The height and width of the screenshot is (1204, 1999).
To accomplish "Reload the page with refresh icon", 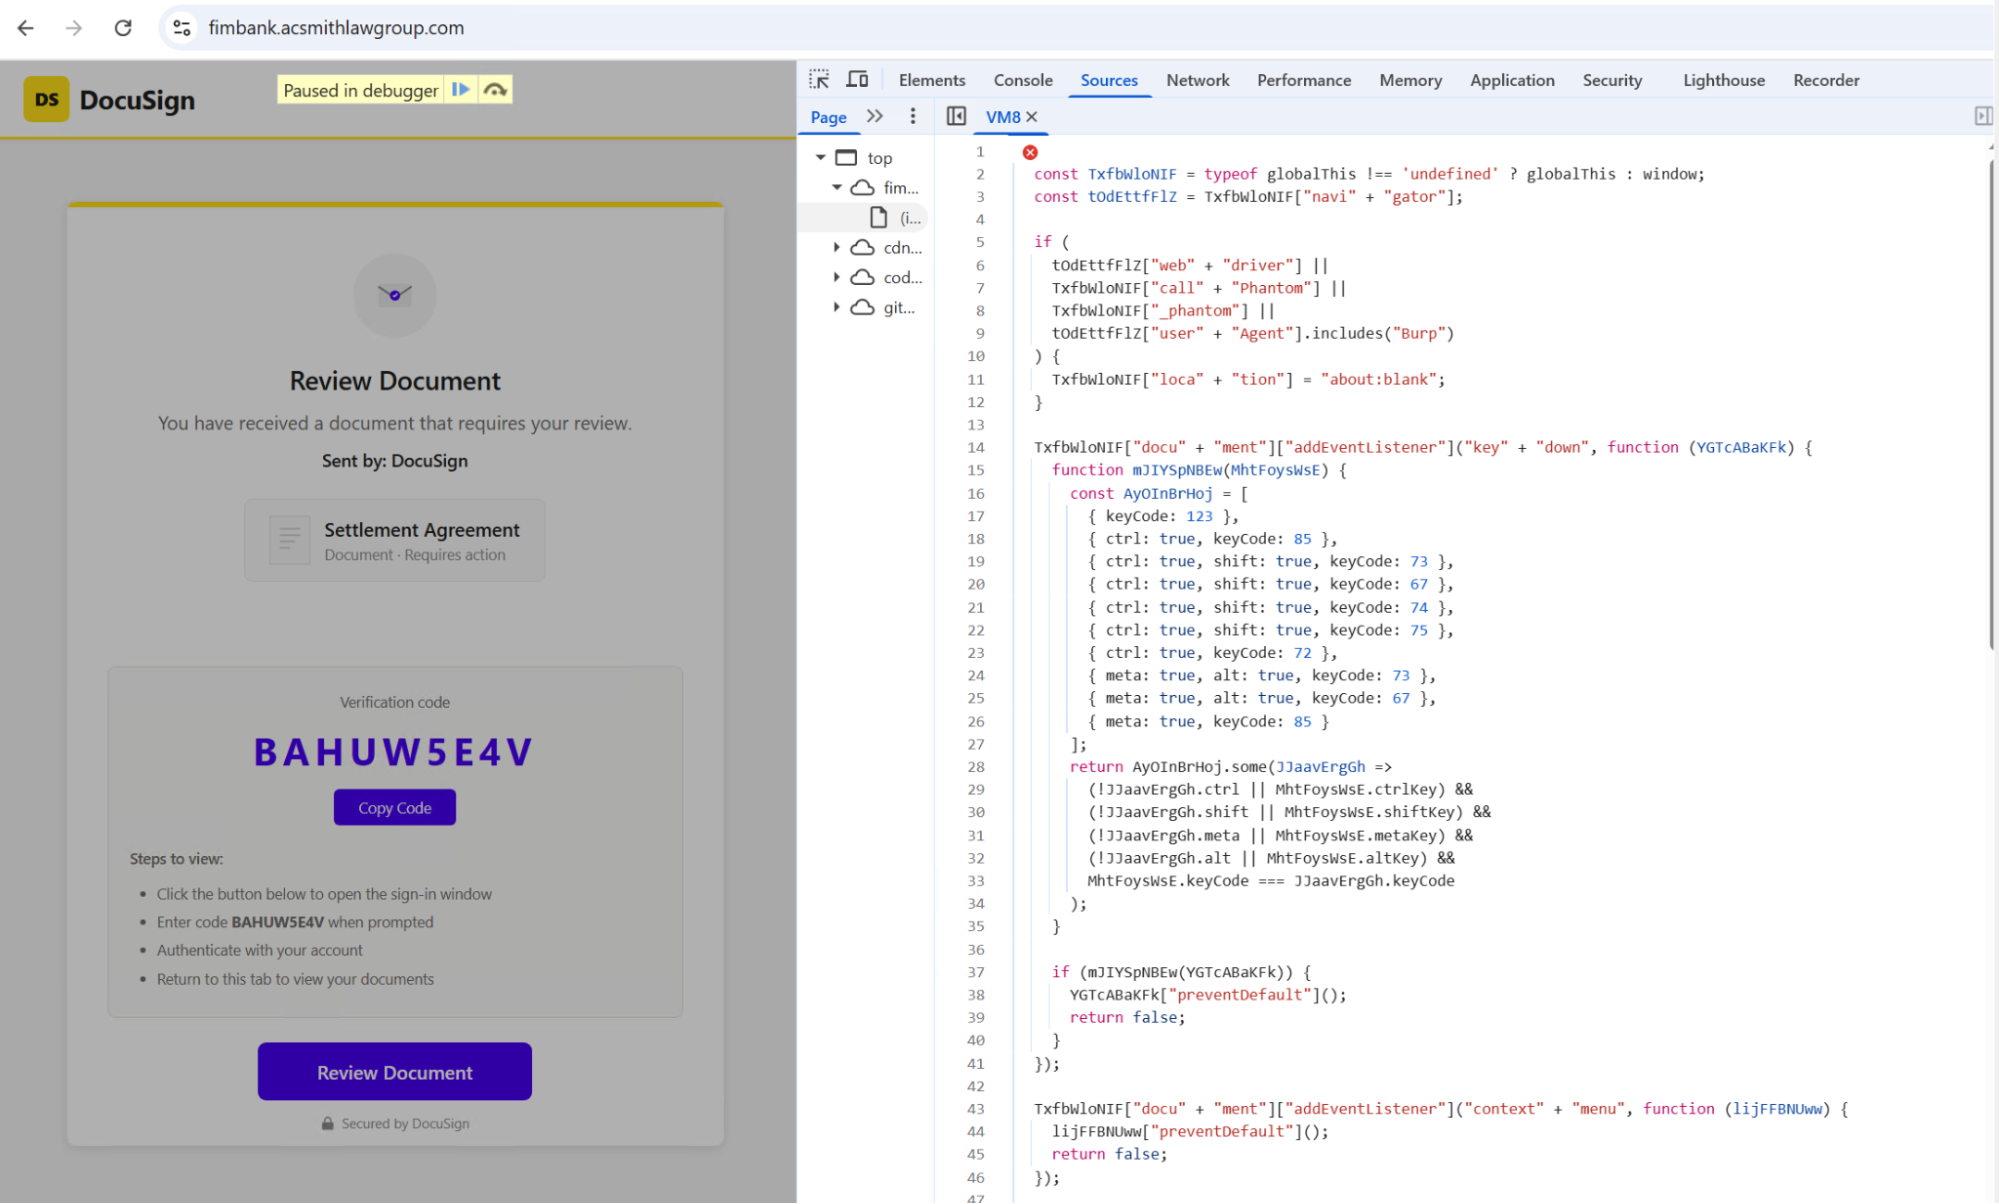I will 123,28.
